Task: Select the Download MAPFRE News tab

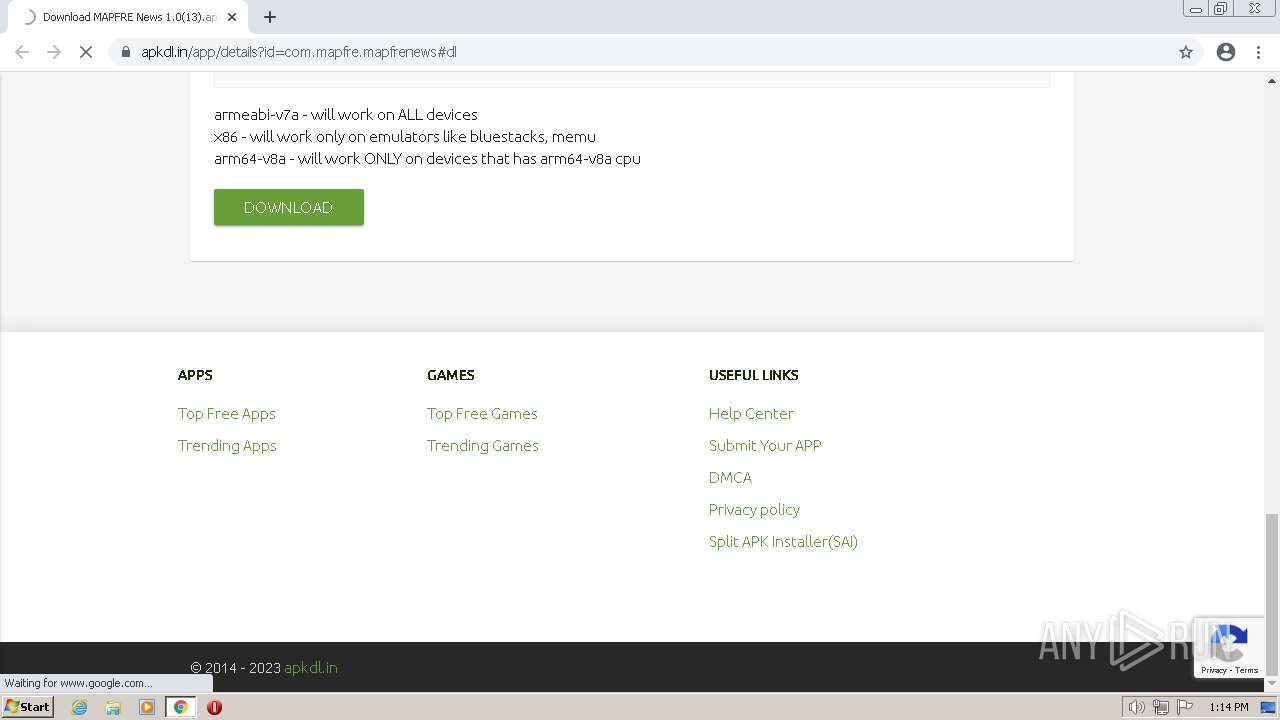Action: tap(128, 17)
